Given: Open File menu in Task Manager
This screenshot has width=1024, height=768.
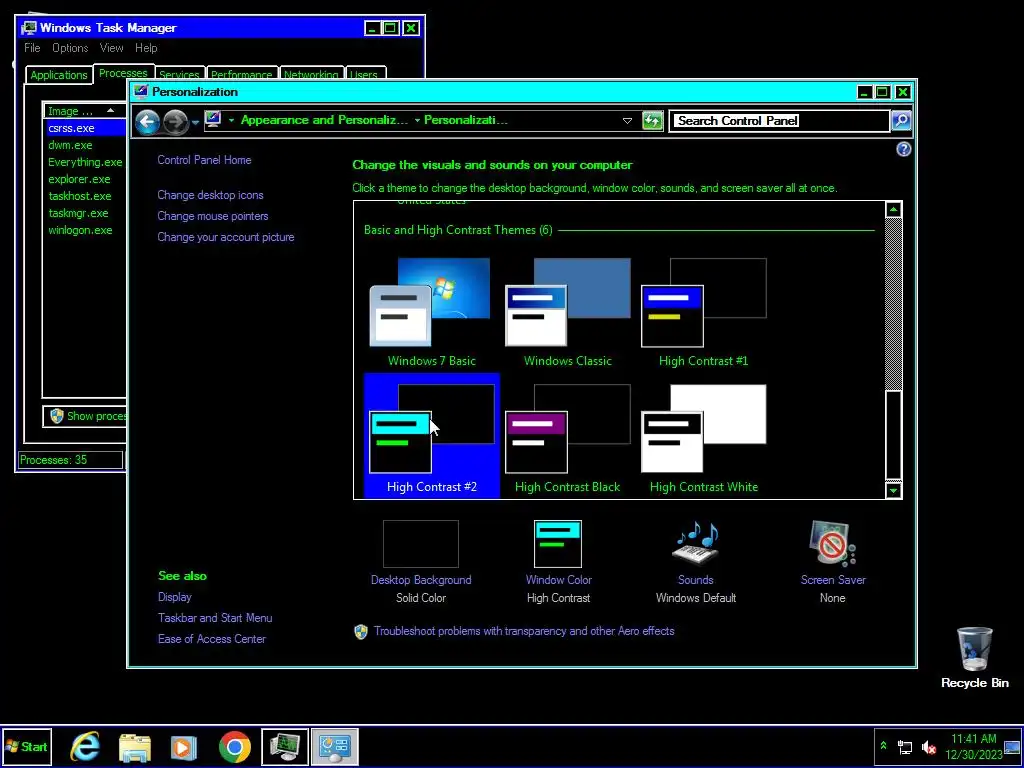Looking at the screenshot, I should click(x=32, y=48).
